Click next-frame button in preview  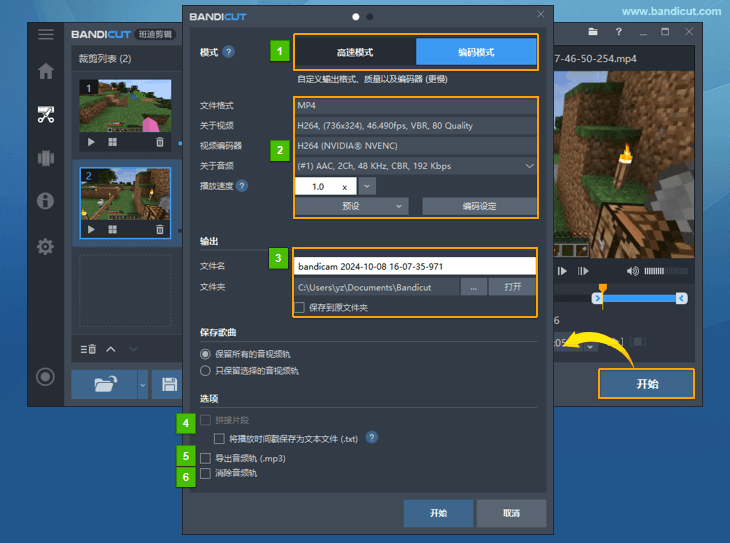click(x=583, y=271)
